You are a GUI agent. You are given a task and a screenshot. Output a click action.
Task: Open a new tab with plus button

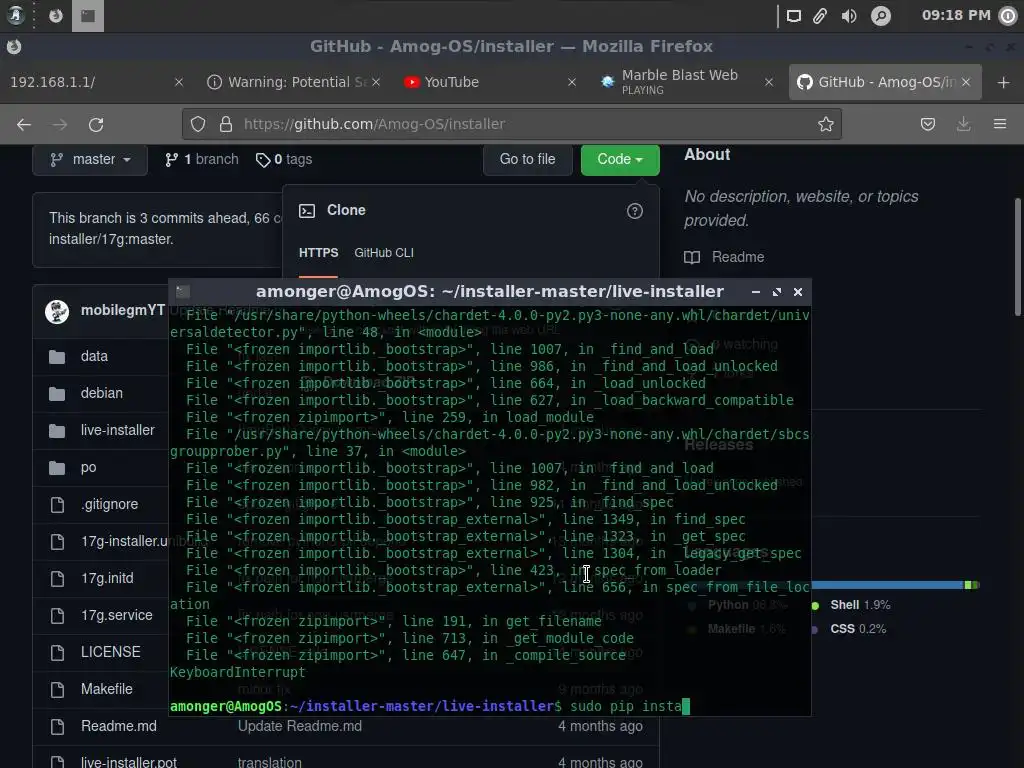pyautogui.click(x=1004, y=82)
